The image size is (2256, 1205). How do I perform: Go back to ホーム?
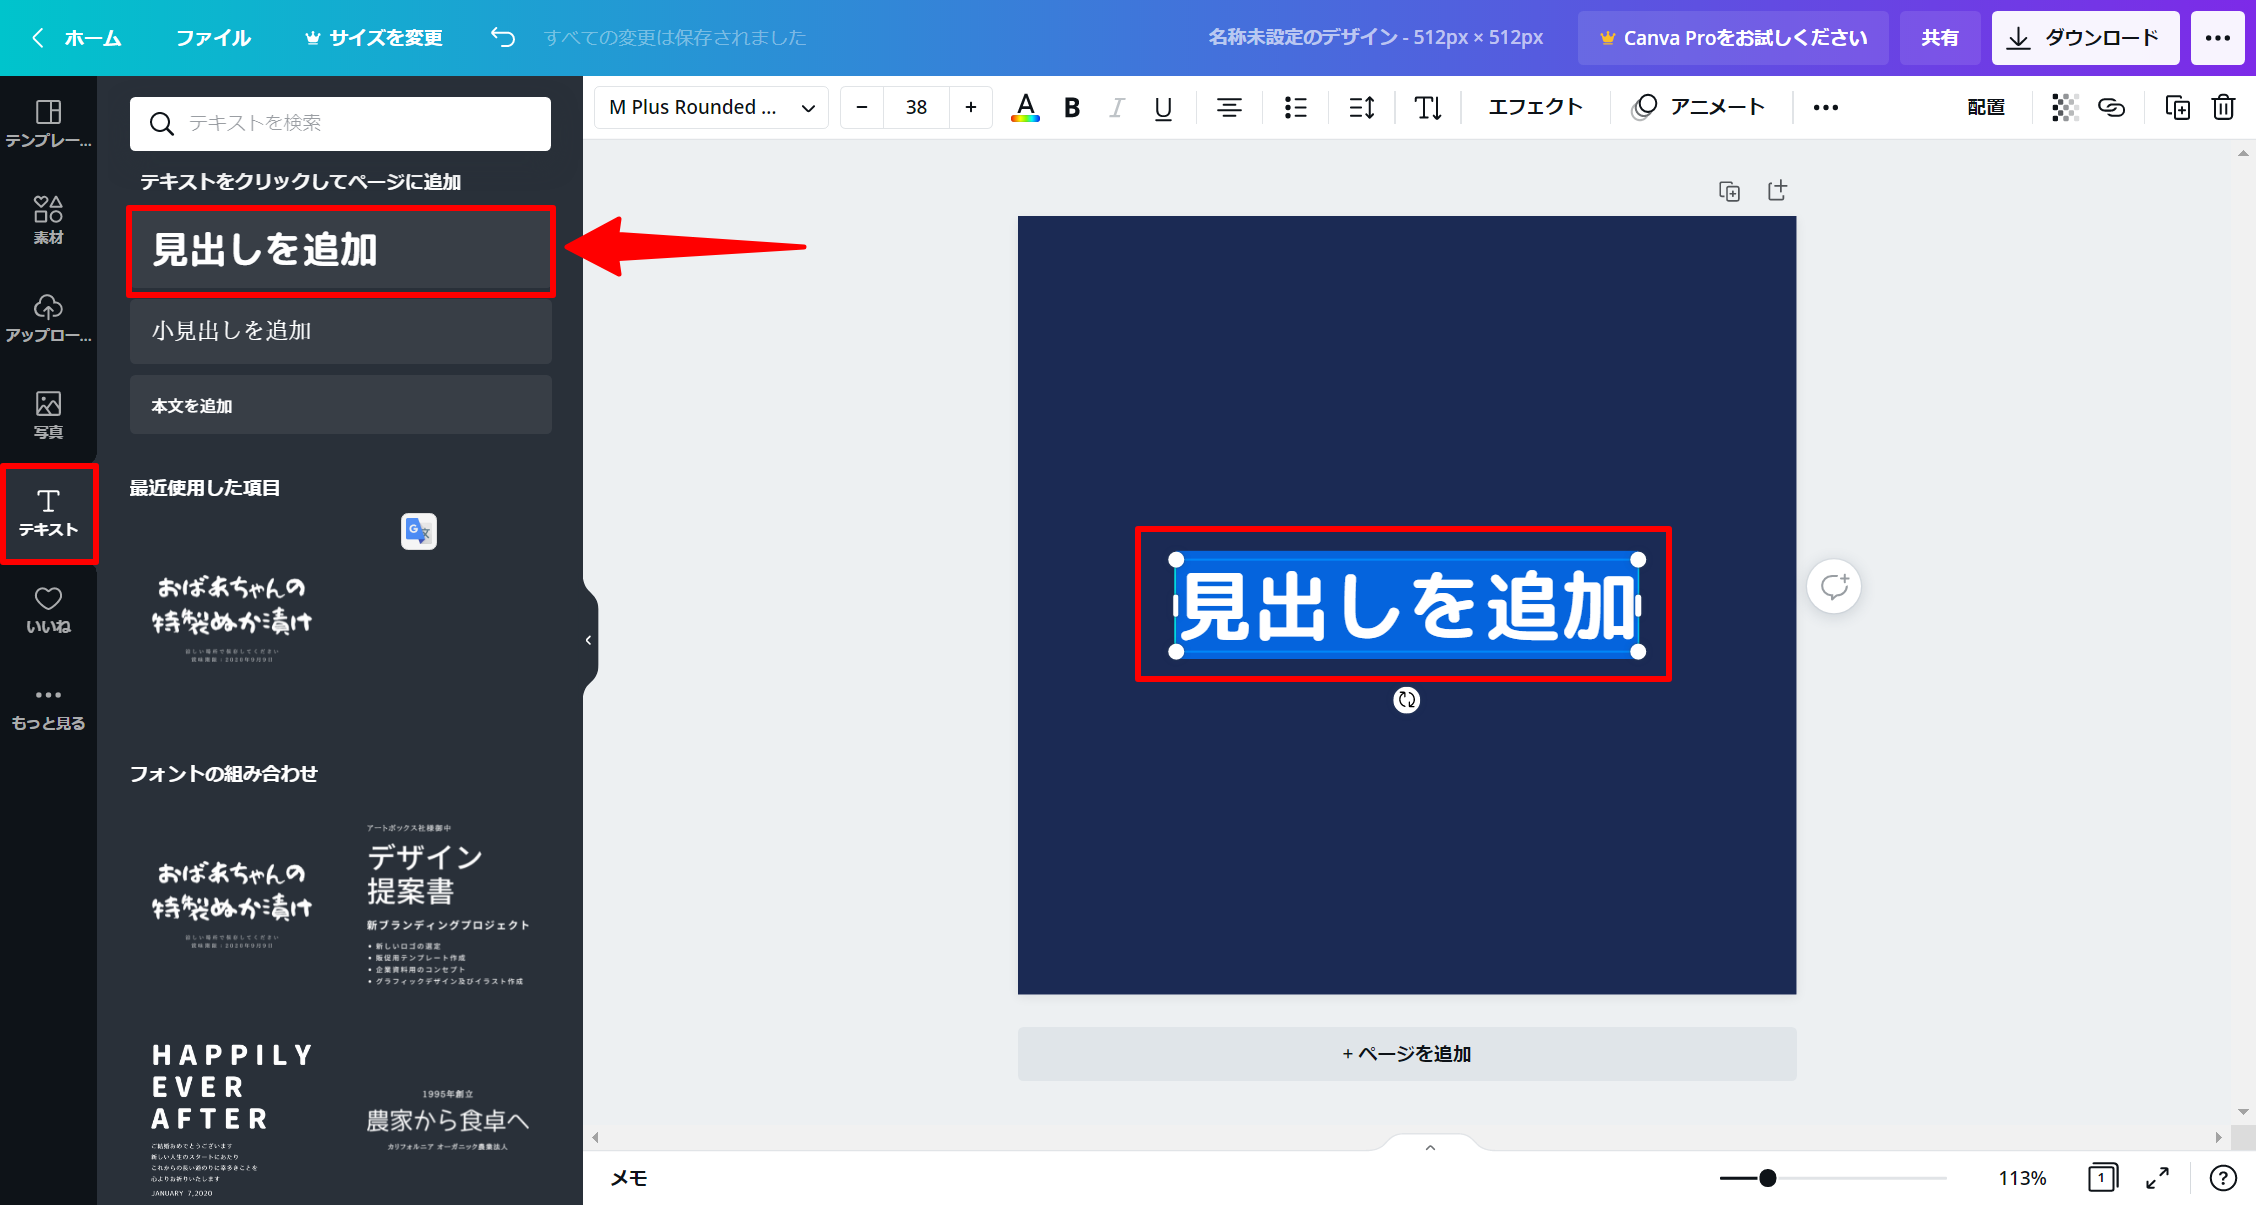coord(77,38)
